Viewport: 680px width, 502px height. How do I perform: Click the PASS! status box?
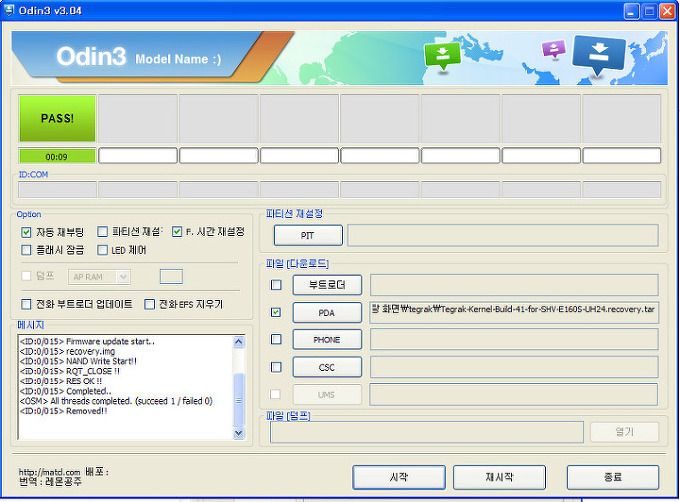(57, 118)
